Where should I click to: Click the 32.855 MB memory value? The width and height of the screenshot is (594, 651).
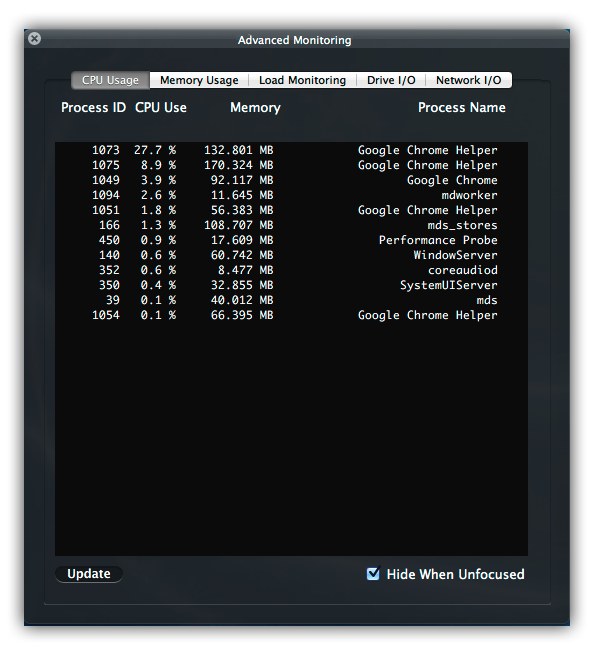[242, 285]
